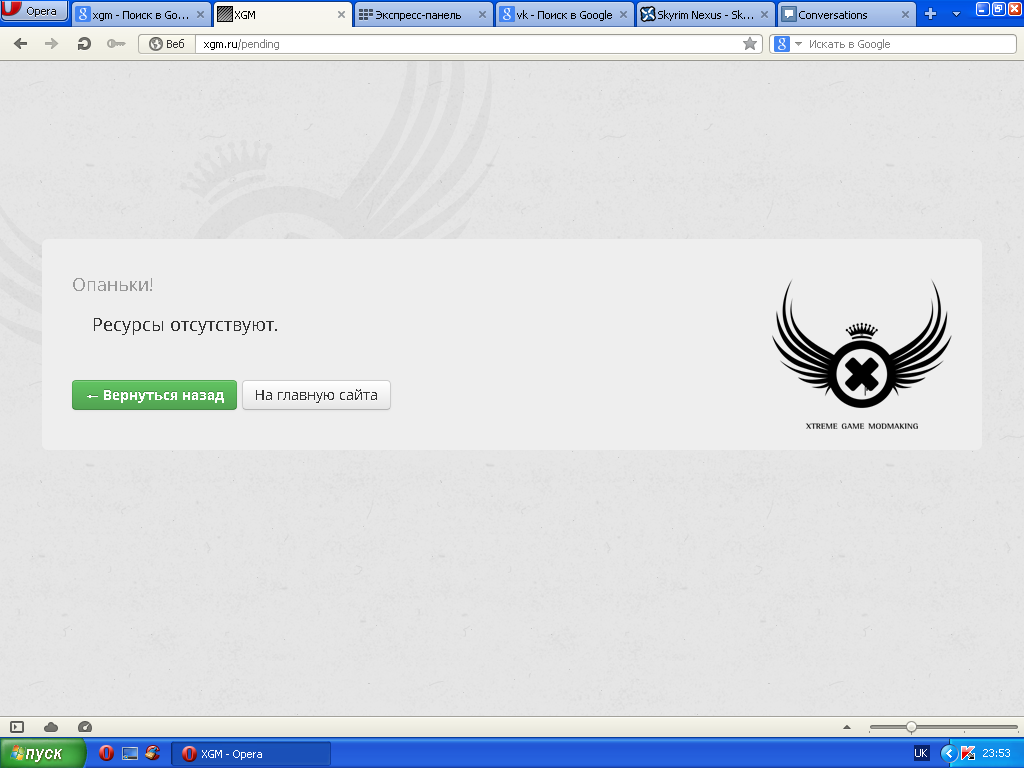This screenshot has height=768, width=1024.
Task: Open the 23:53 system clock
Action: point(997,754)
